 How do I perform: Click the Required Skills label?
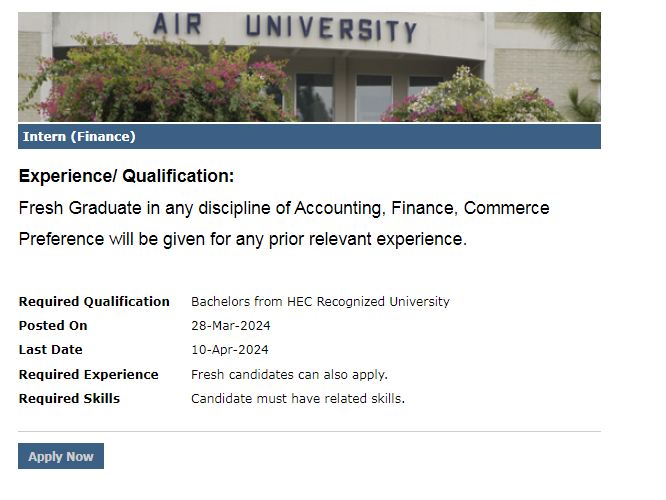tap(69, 398)
